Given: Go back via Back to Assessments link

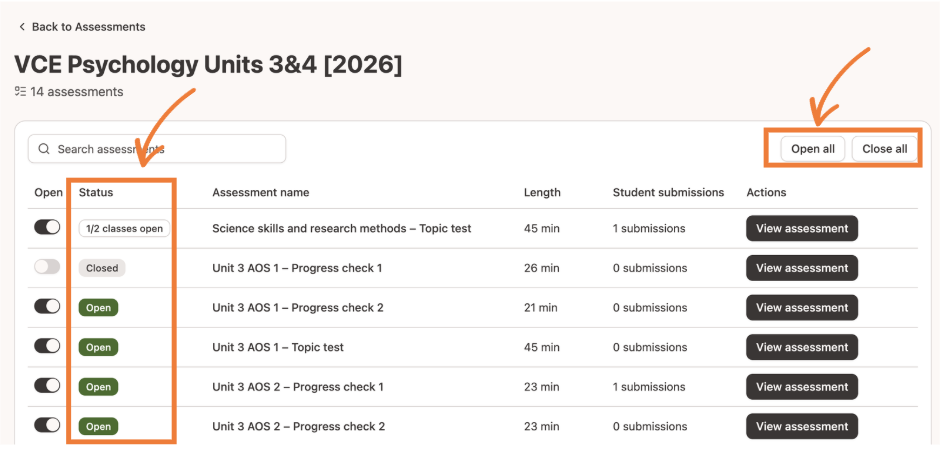Looking at the screenshot, I should 82,27.
